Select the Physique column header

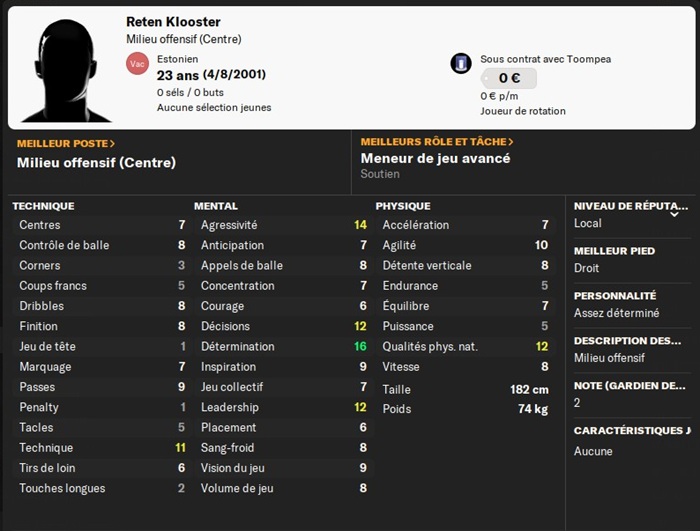[403, 206]
